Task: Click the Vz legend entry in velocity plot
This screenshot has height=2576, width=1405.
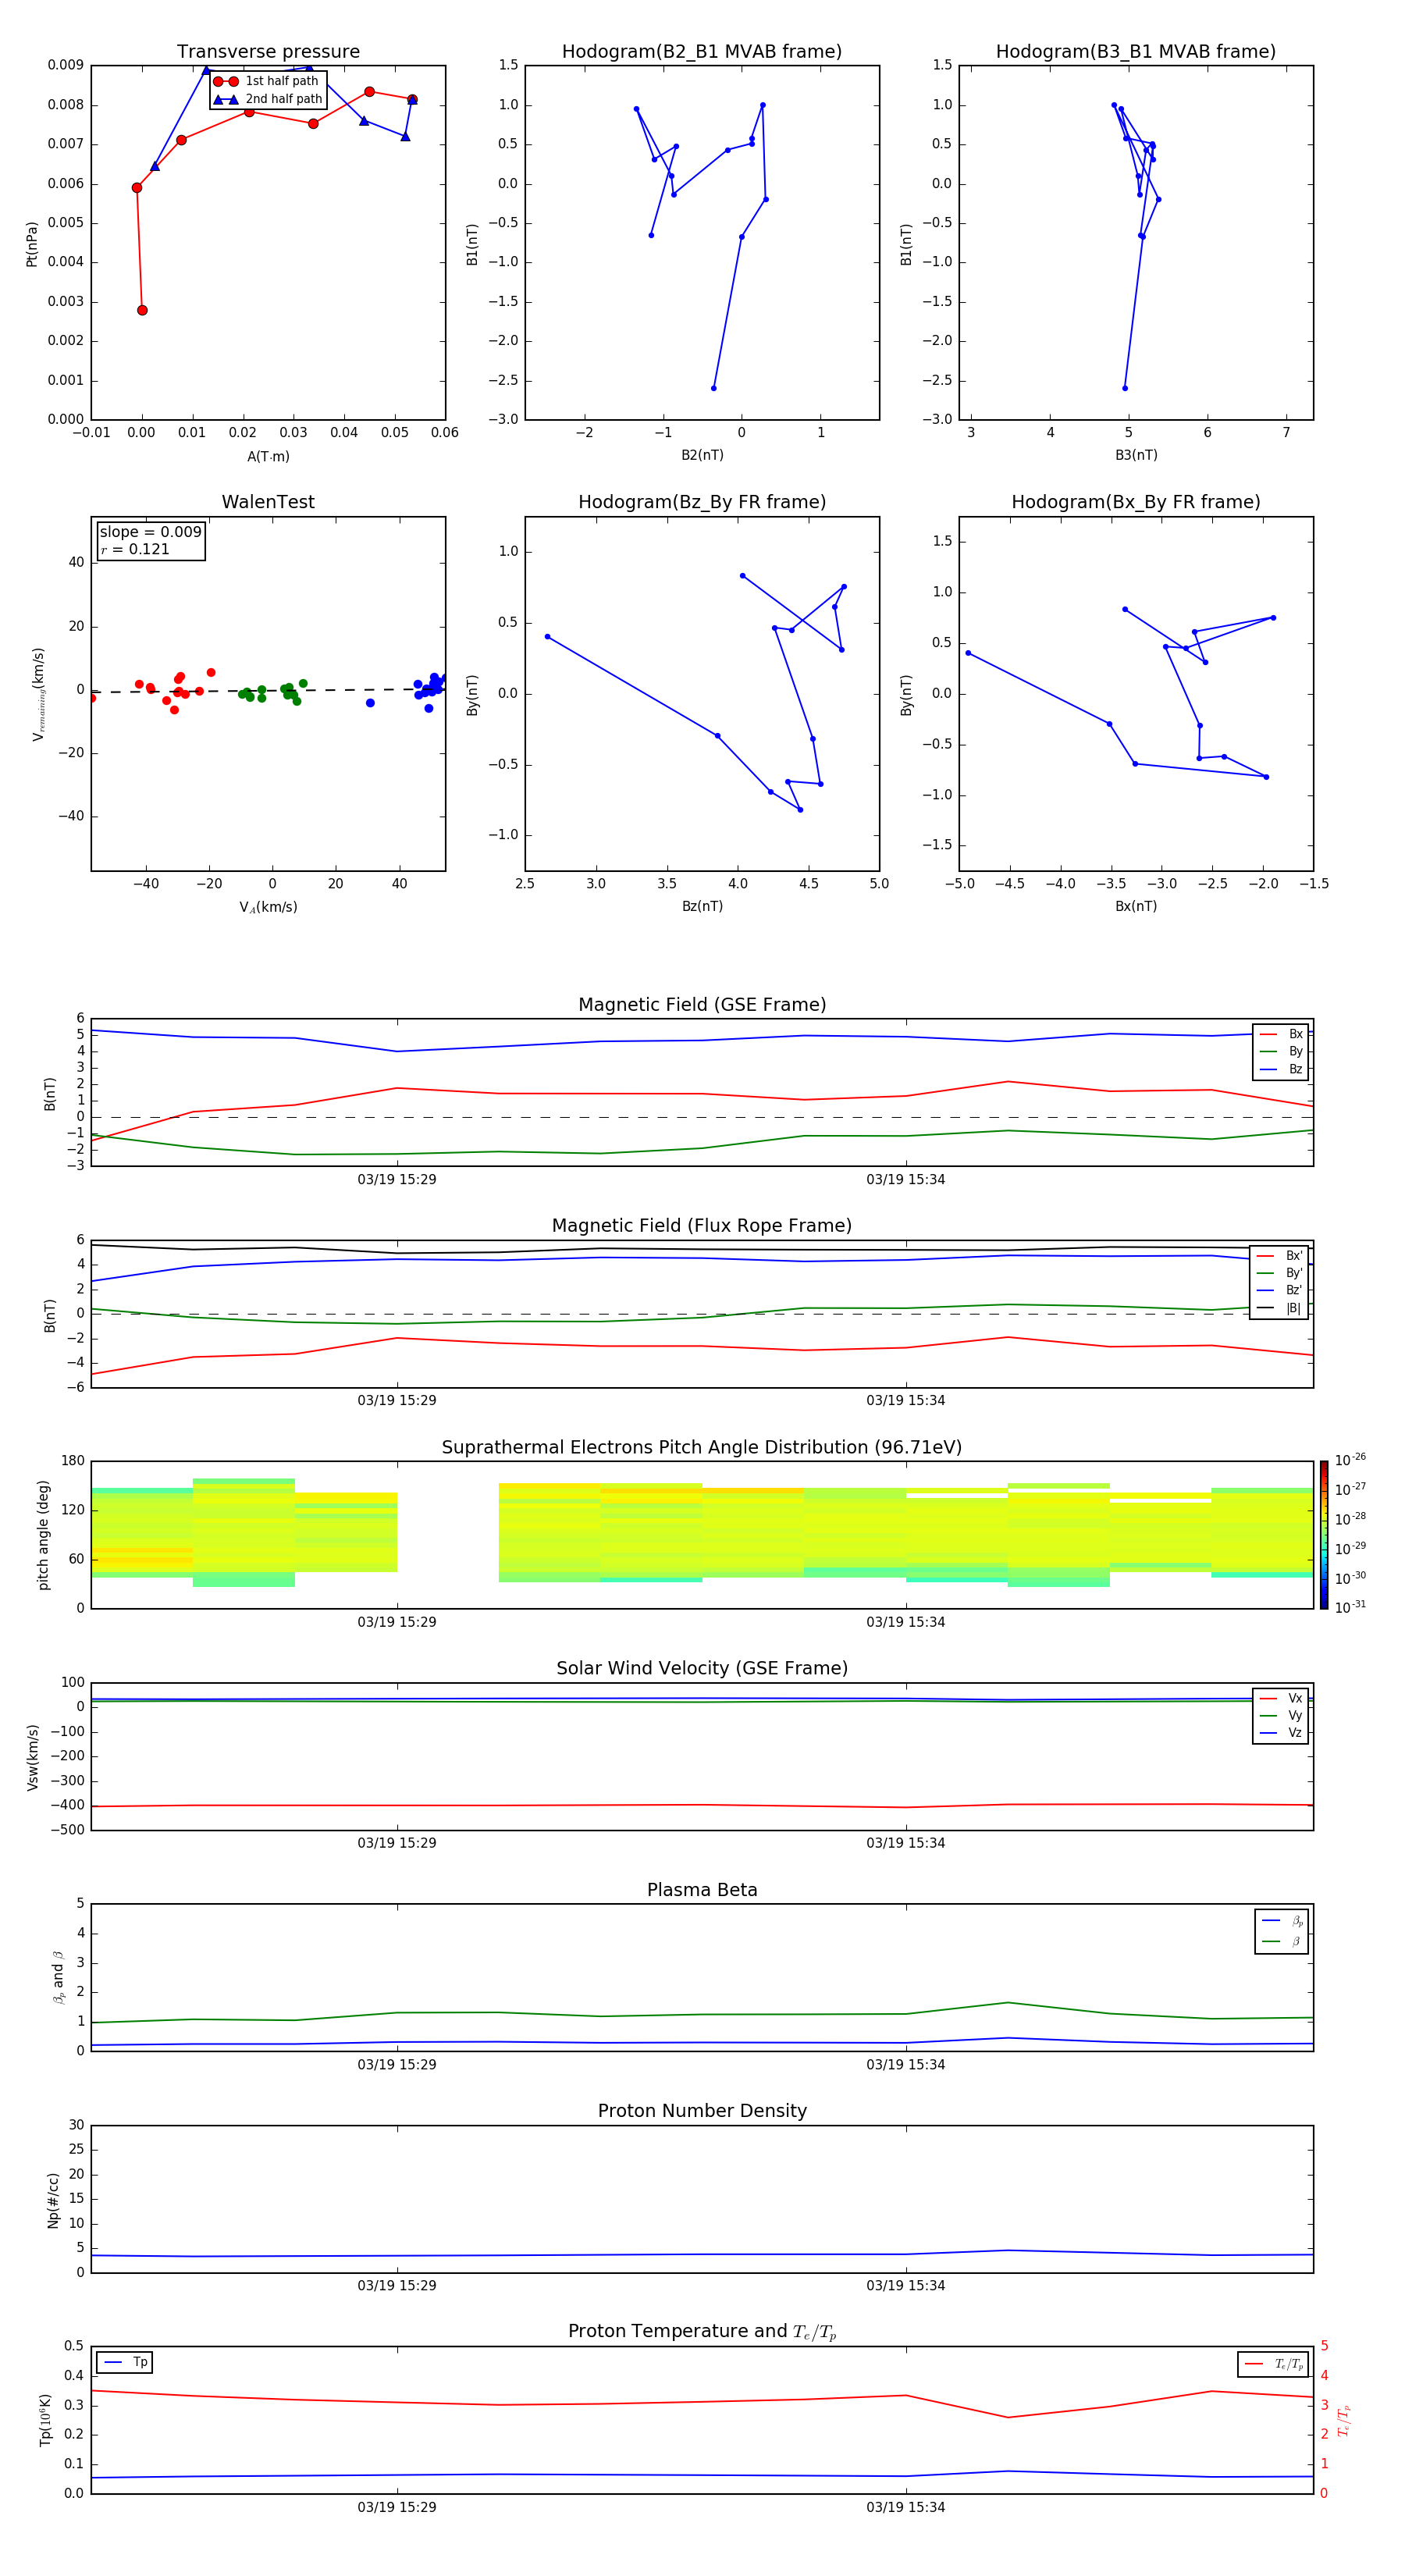Action: coord(1281,1733)
